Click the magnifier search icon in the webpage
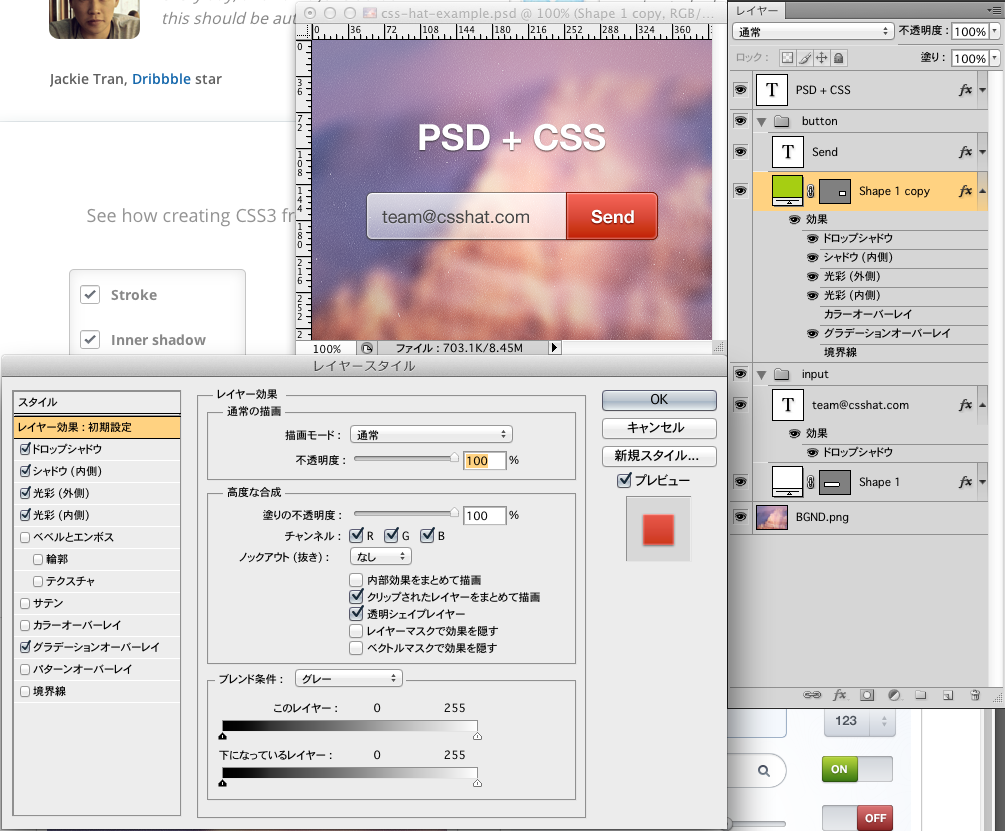Screen dimensions: 1005x831 [x=763, y=771]
